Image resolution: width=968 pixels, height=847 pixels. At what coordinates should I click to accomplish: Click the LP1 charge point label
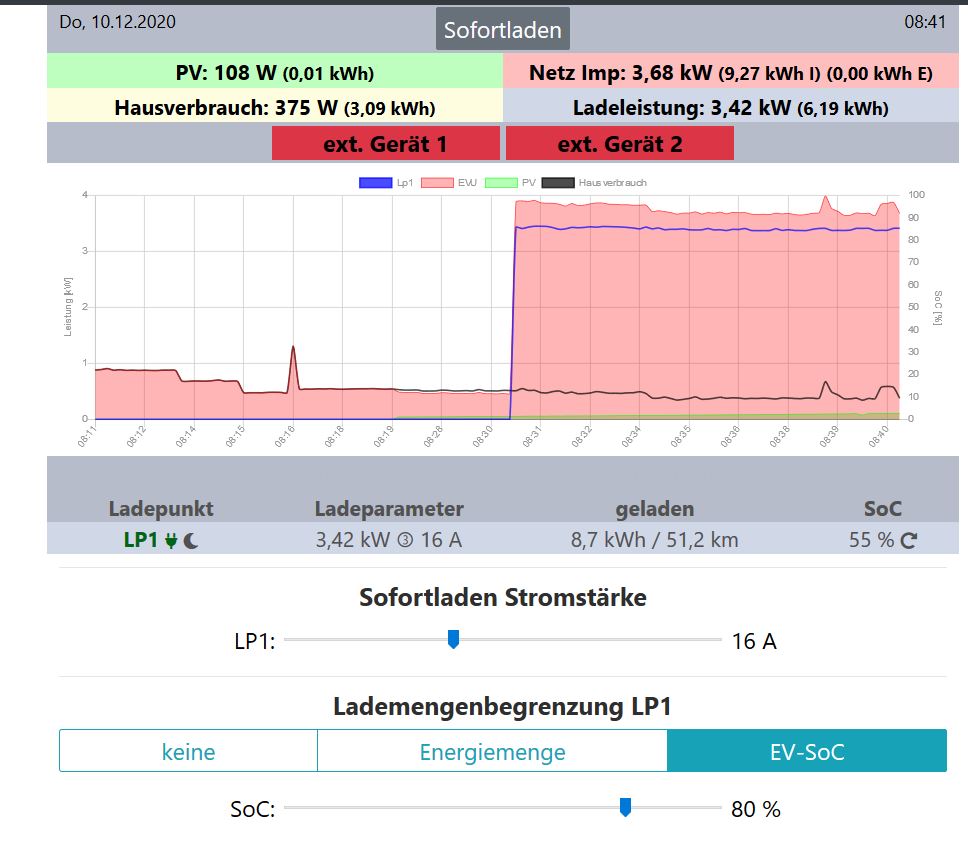141,540
